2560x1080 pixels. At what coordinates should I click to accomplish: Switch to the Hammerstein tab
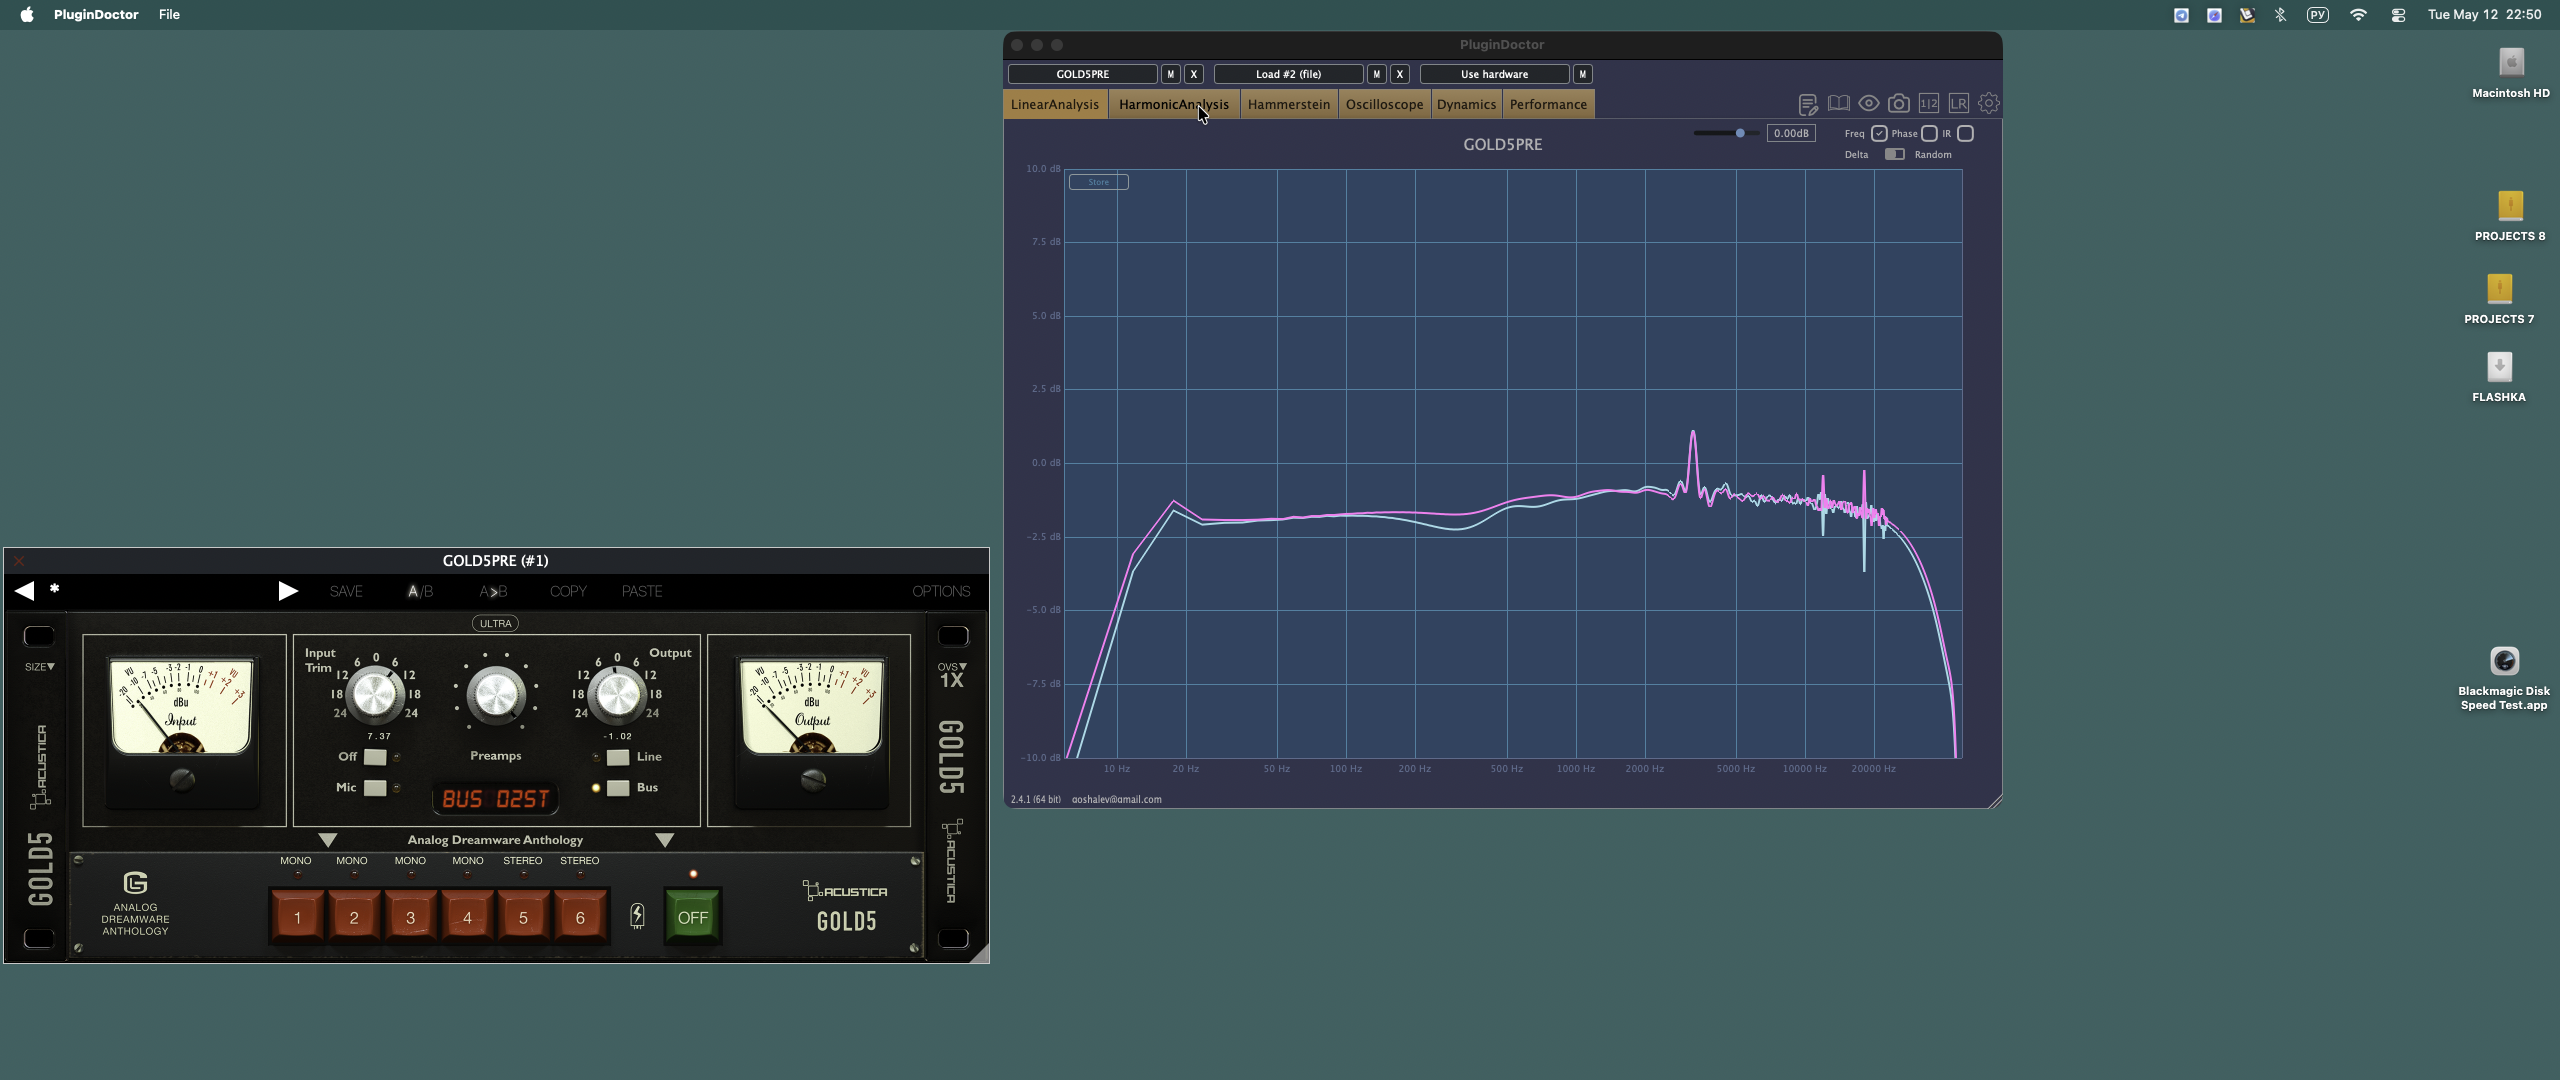pos(1289,104)
